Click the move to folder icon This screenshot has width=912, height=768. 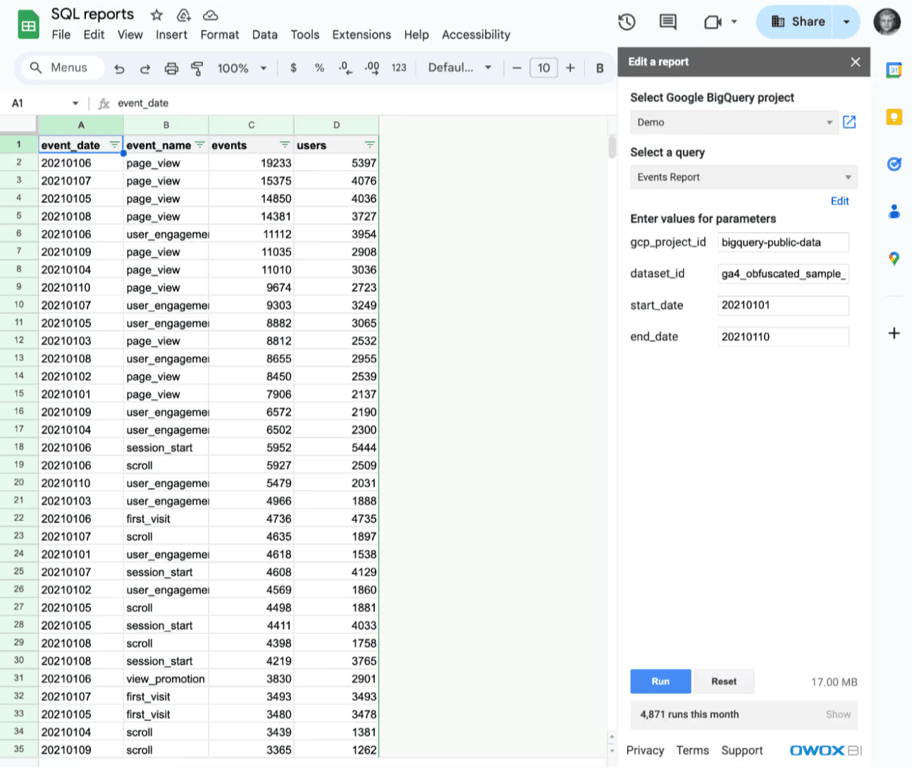[x=184, y=15]
